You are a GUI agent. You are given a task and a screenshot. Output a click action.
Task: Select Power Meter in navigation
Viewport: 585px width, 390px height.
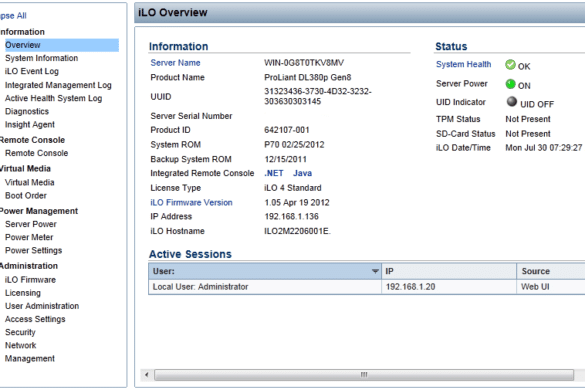(x=29, y=237)
